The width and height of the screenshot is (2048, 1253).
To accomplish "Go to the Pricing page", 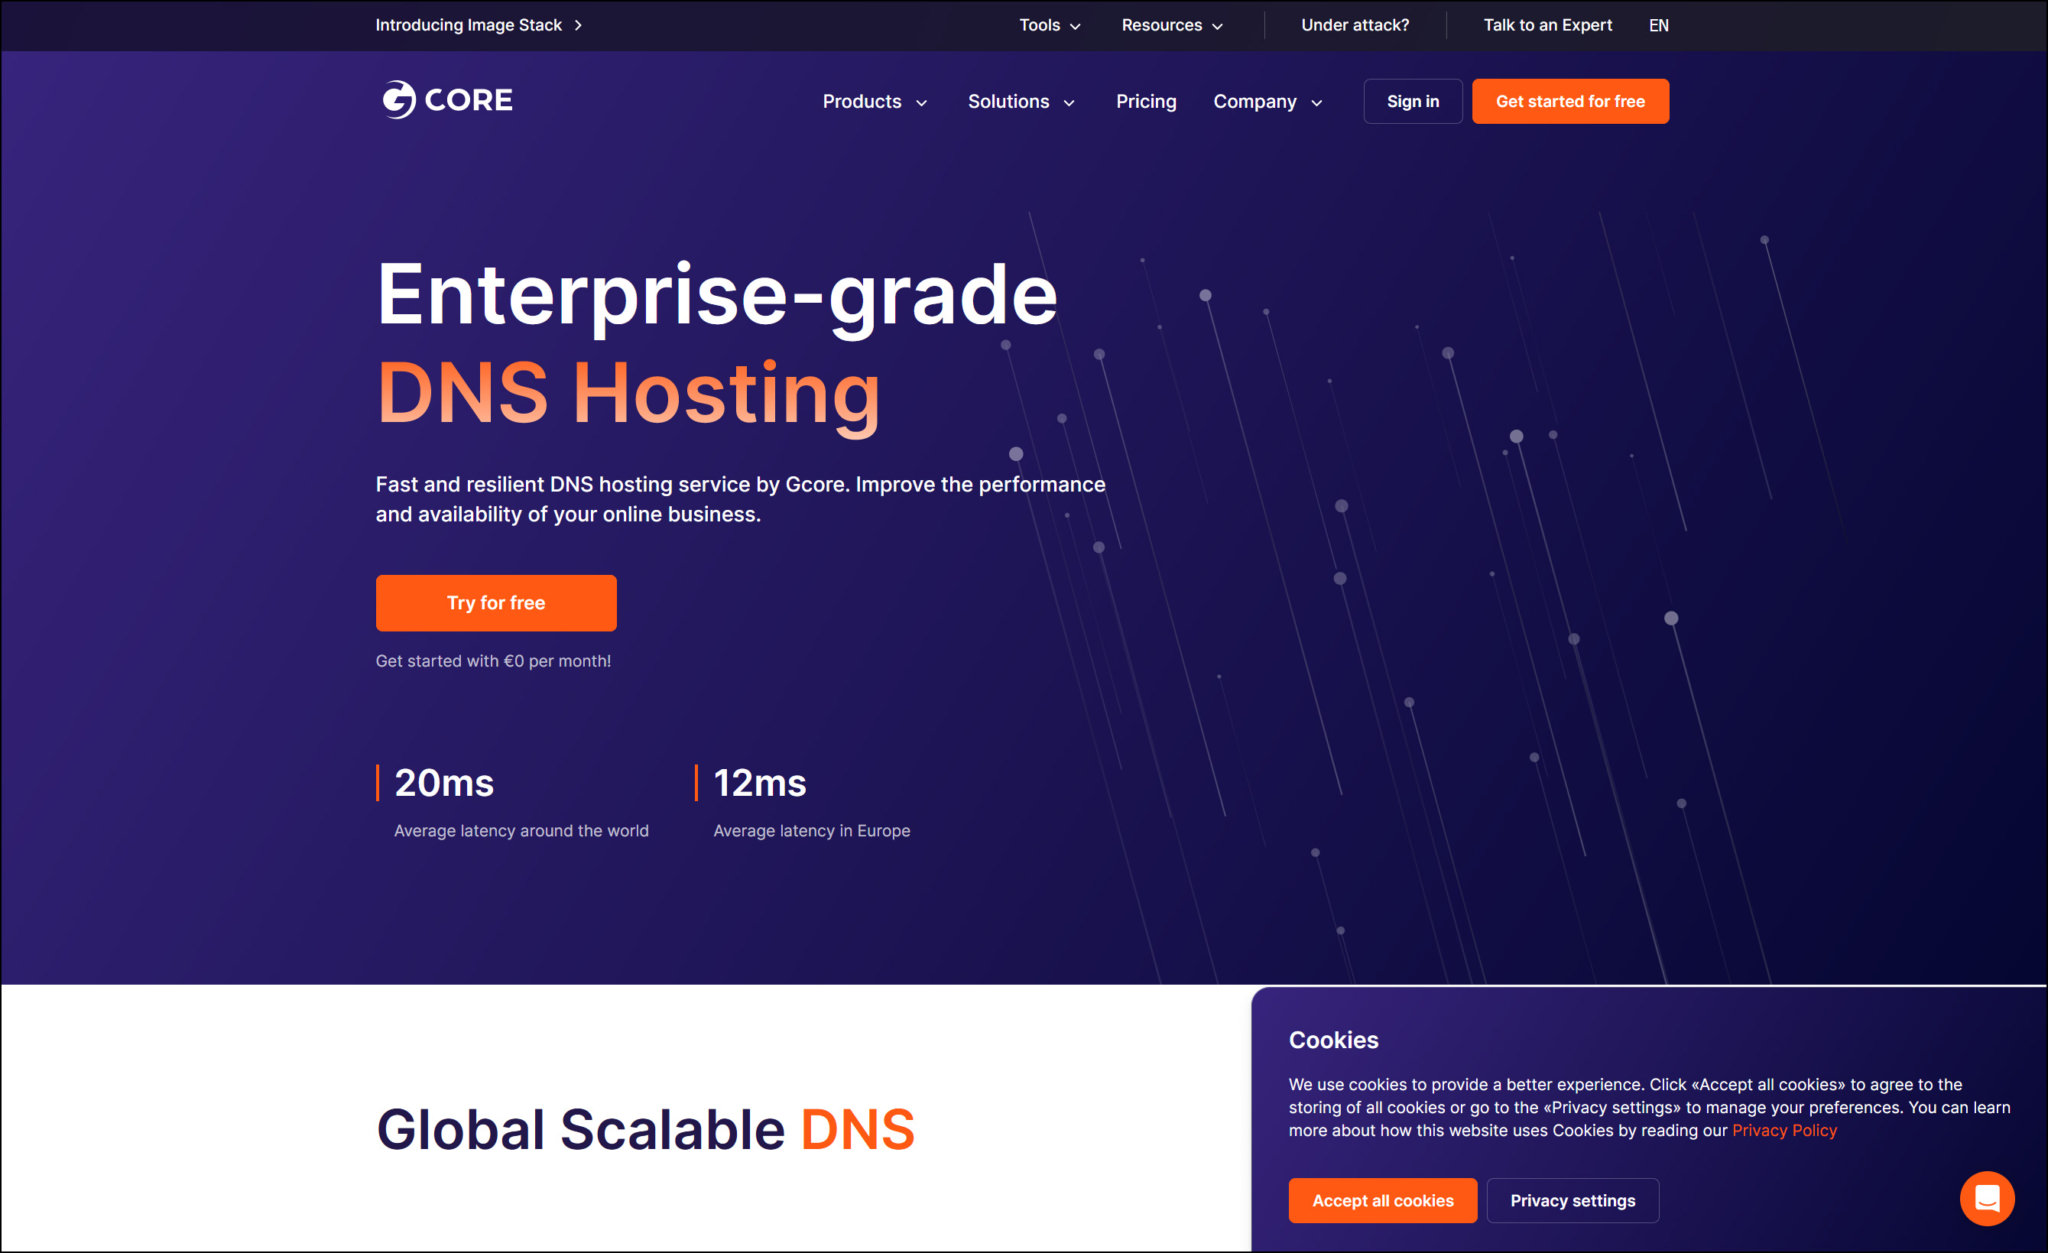I will tap(1146, 101).
